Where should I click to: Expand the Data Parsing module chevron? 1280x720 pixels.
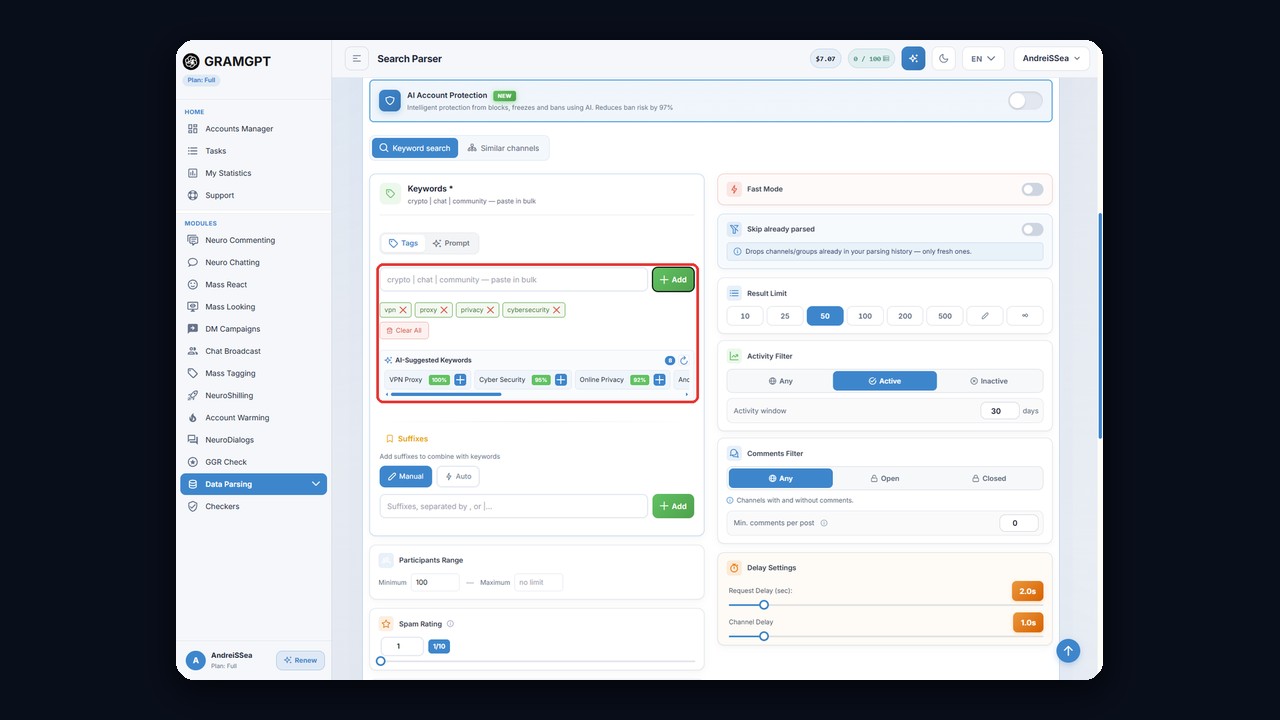[316, 484]
